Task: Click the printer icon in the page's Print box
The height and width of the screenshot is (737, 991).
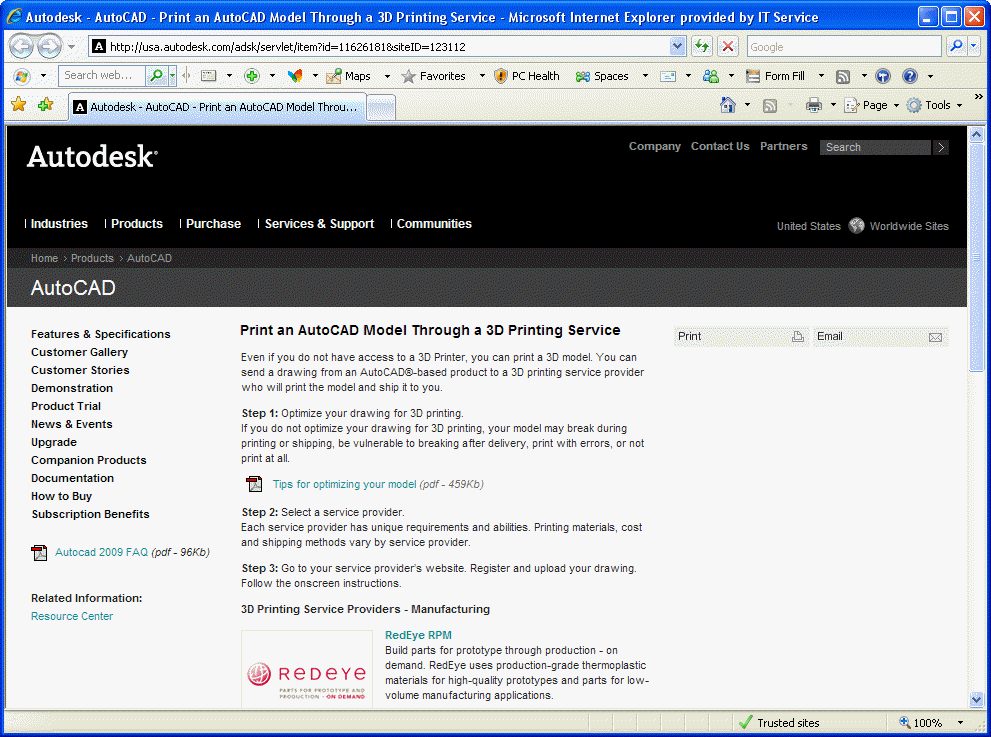Action: (x=798, y=337)
